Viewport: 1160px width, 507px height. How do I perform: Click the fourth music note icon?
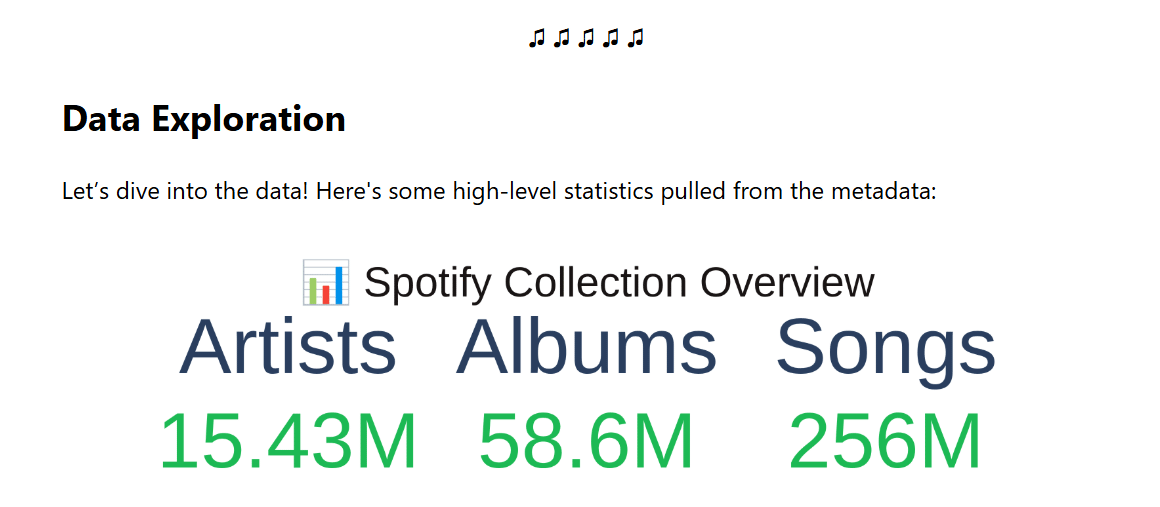[611, 38]
